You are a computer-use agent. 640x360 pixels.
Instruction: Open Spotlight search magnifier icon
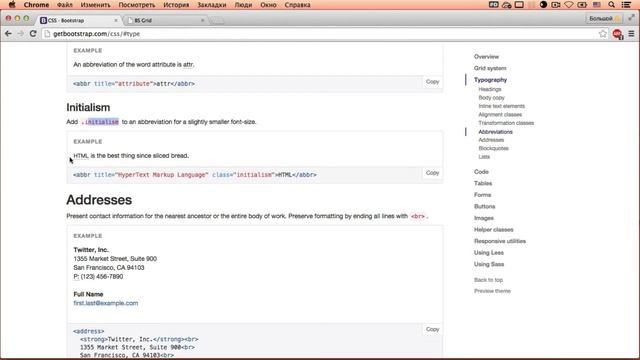click(611, 5)
